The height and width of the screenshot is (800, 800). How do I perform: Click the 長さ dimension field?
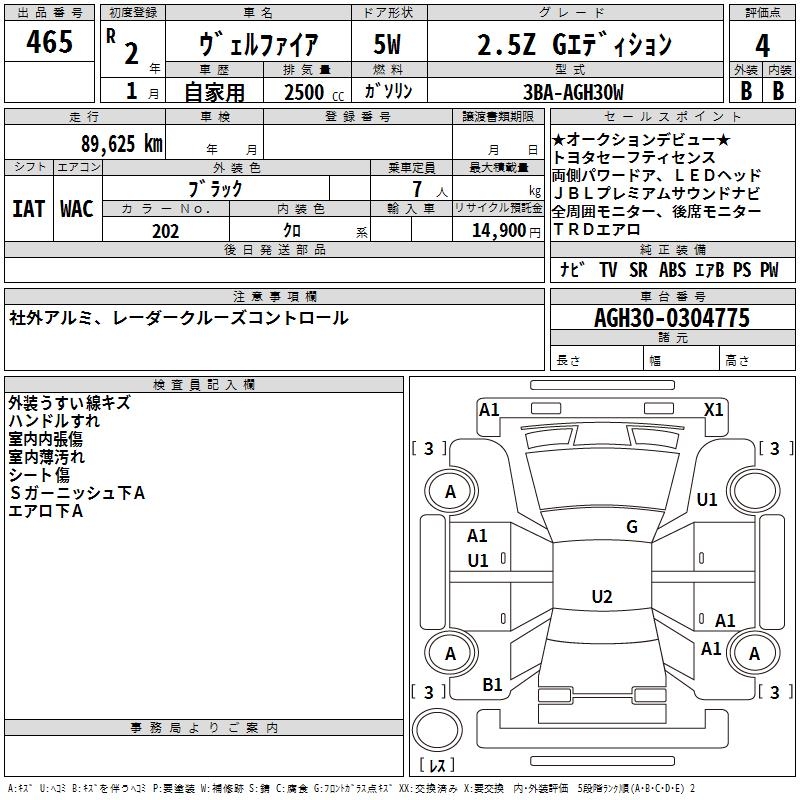click(x=596, y=360)
